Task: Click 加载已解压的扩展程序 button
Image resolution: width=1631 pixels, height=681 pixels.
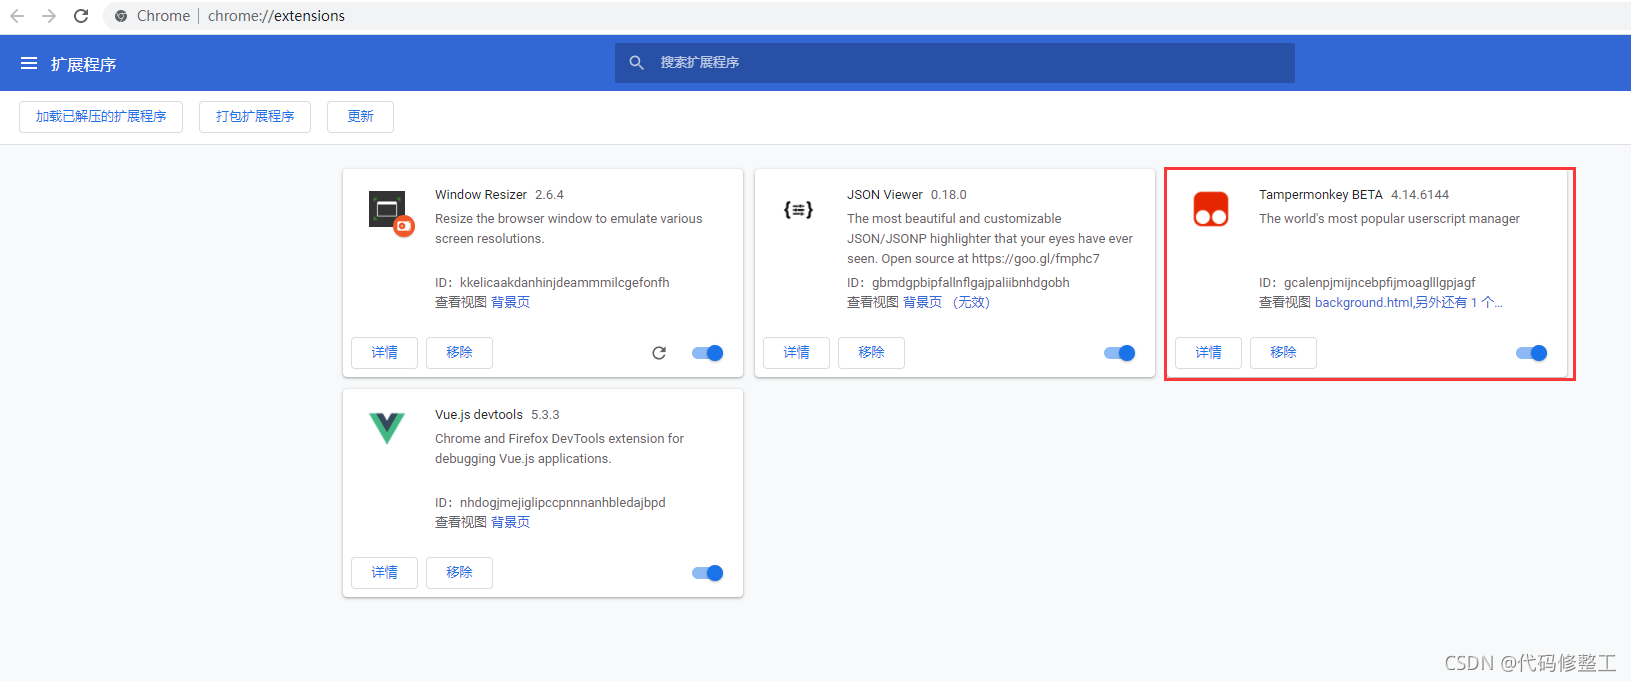Action: click(x=101, y=117)
